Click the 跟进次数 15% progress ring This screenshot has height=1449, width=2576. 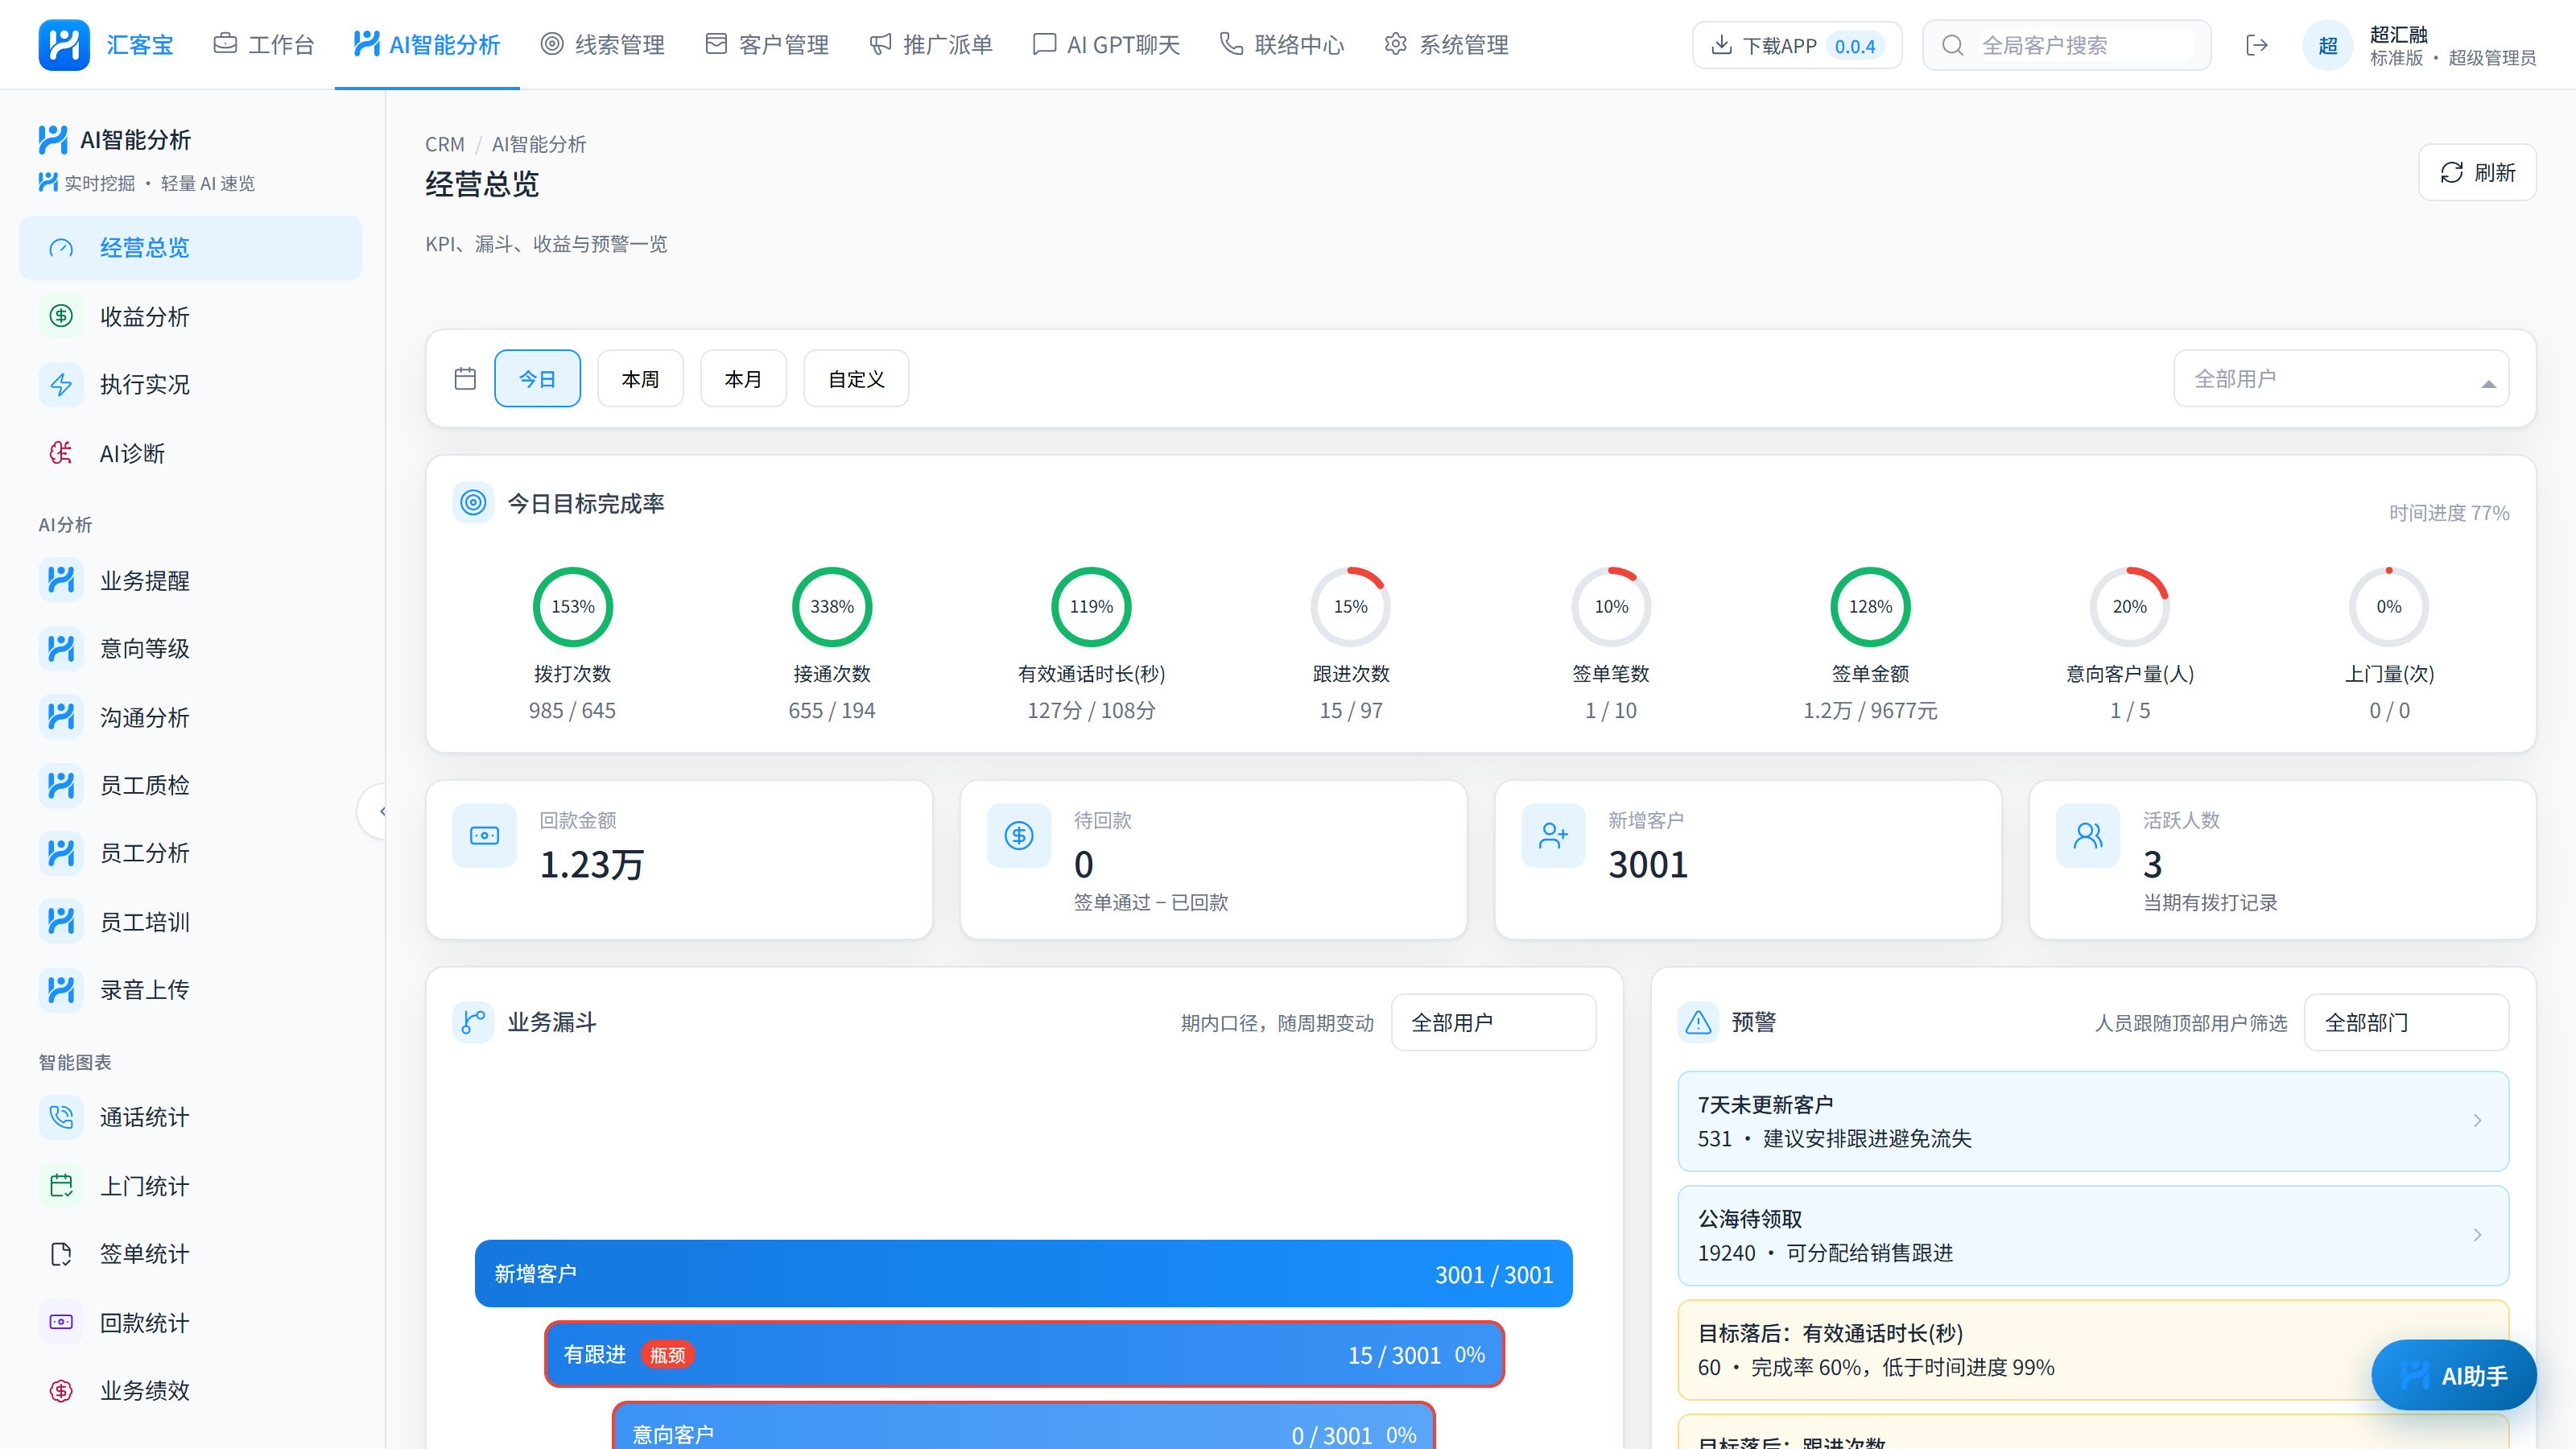point(1351,606)
